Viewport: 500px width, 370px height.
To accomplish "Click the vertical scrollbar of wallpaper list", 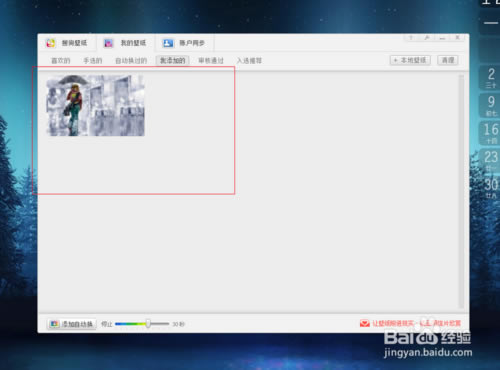I will pos(461,191).
